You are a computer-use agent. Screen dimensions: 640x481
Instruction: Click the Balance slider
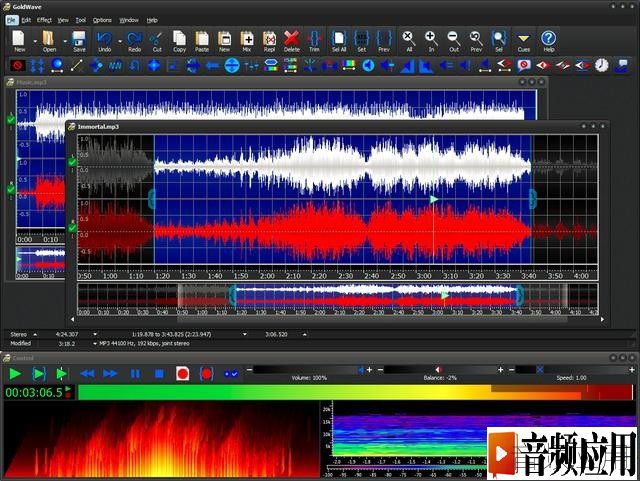point(440,370)
